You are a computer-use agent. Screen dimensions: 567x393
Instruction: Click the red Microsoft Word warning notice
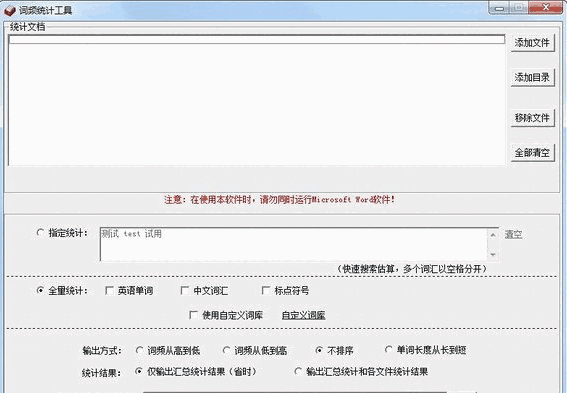point(280,200)
